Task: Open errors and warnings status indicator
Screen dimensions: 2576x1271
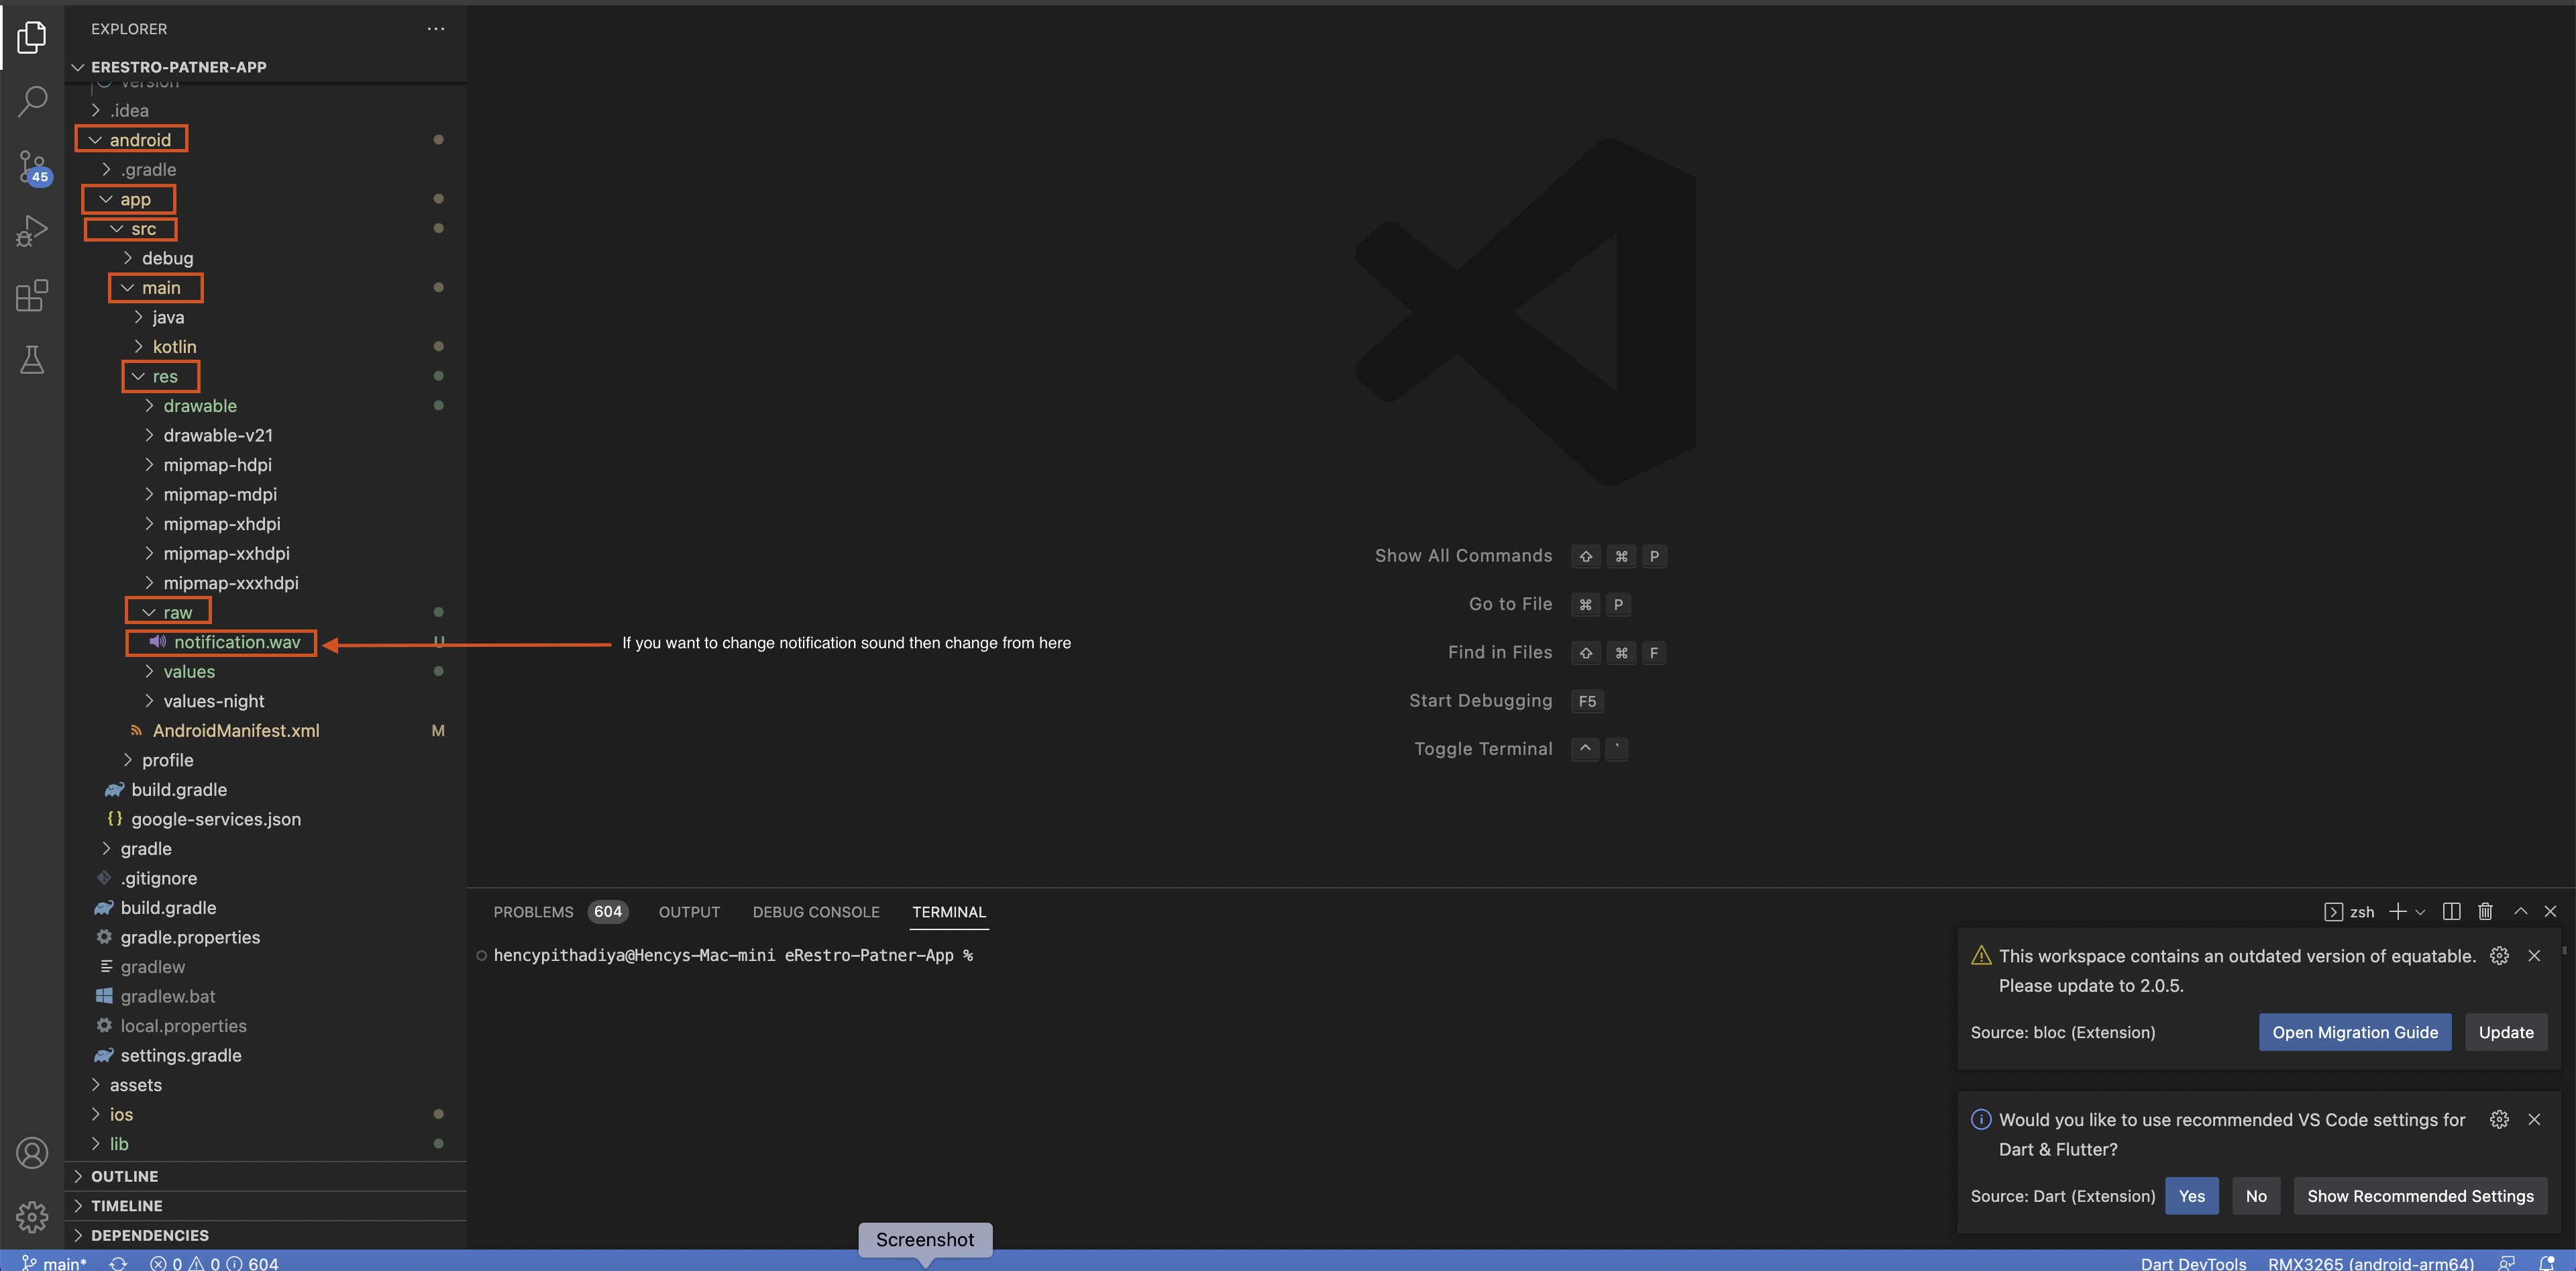Action: point(214,1263)
